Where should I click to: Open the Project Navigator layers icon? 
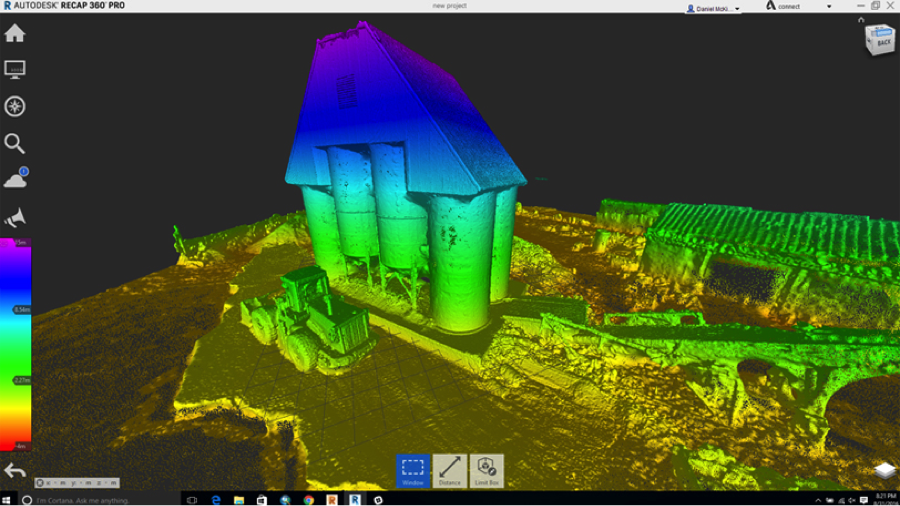884,470
